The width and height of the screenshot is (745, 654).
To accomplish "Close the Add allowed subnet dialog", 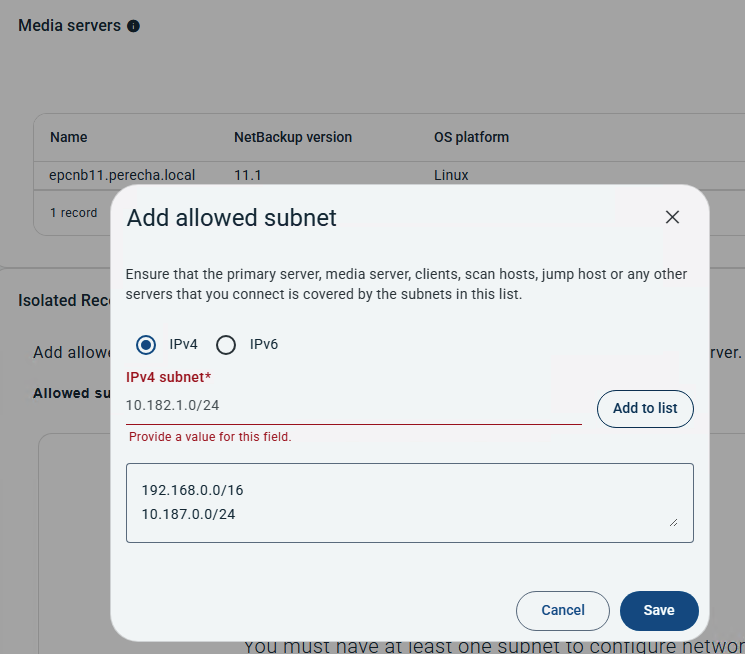I will 672,217.
